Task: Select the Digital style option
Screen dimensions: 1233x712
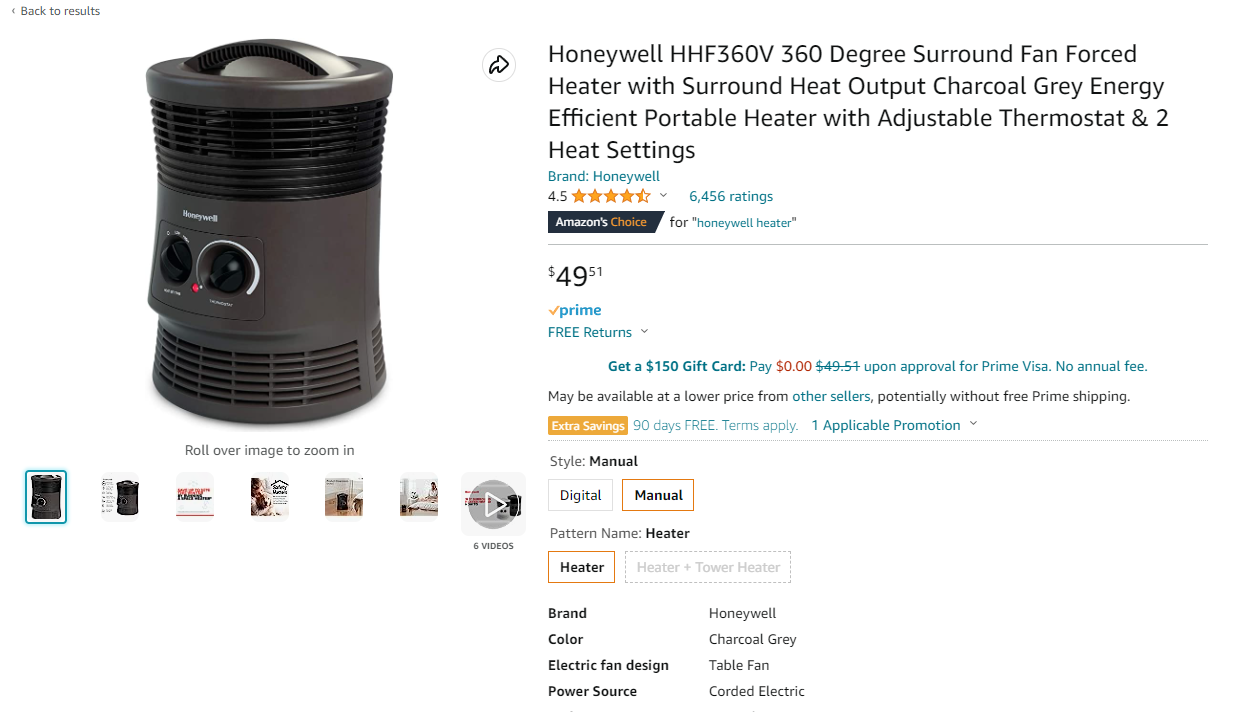Action: [580, 495]
